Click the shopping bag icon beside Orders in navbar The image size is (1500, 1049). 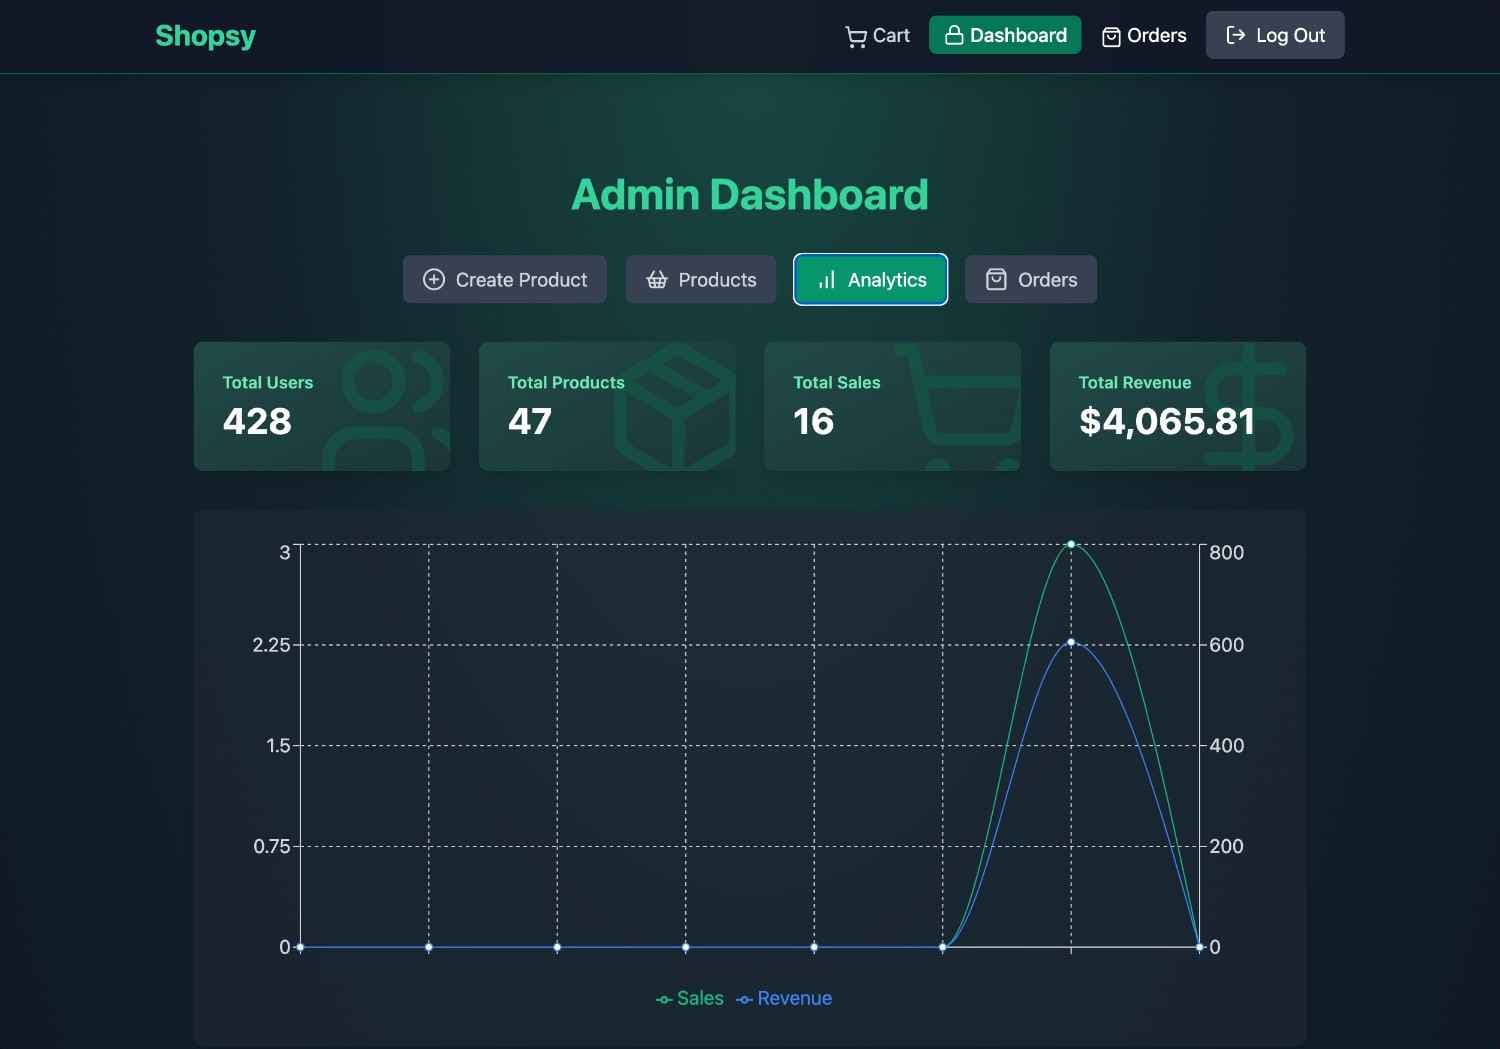click(x=1111, y=37)
